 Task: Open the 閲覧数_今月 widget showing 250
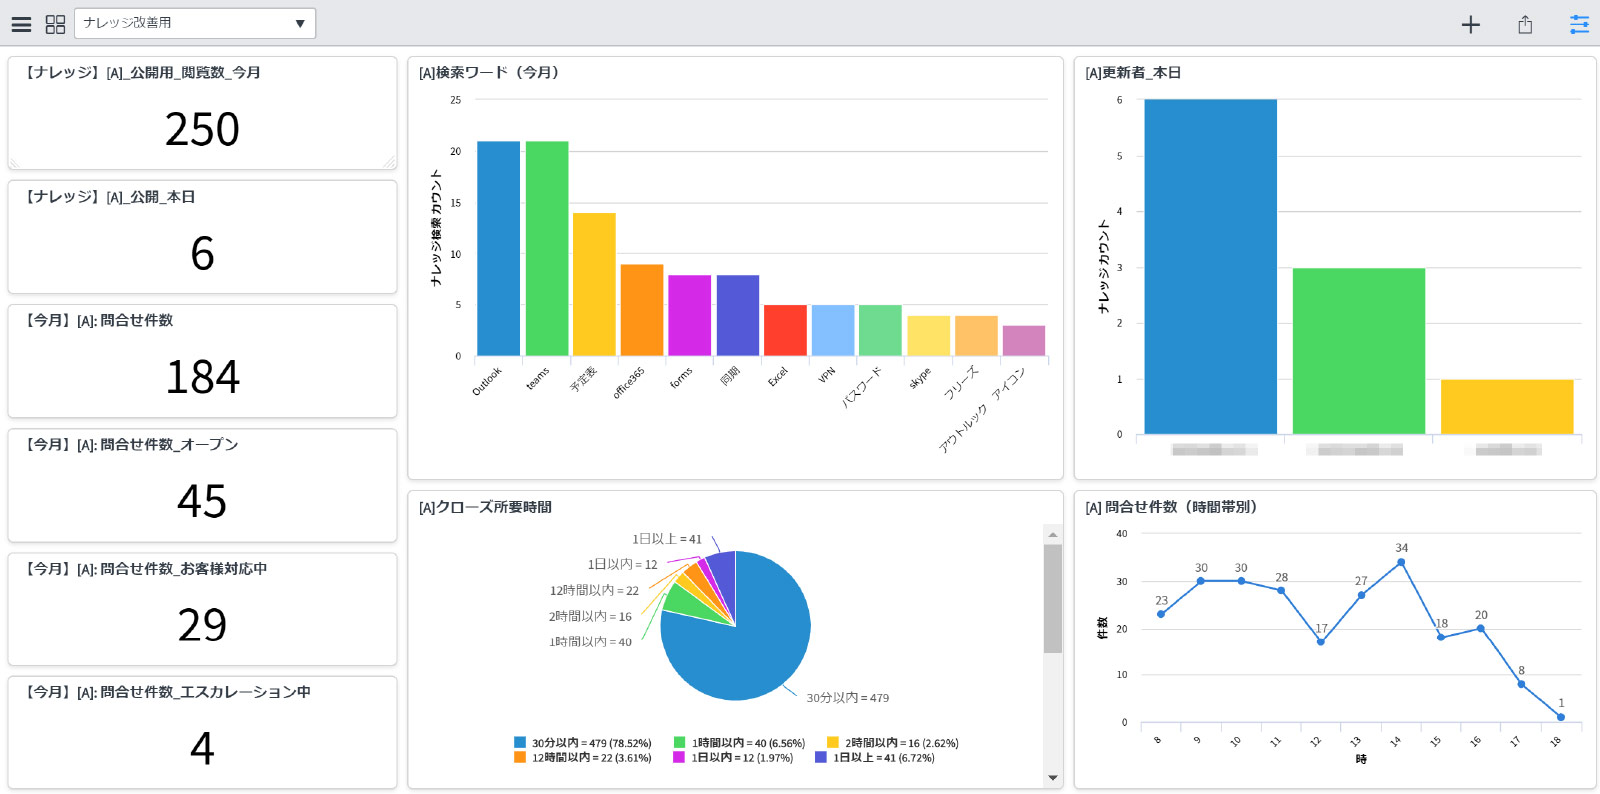click(202, 113)
